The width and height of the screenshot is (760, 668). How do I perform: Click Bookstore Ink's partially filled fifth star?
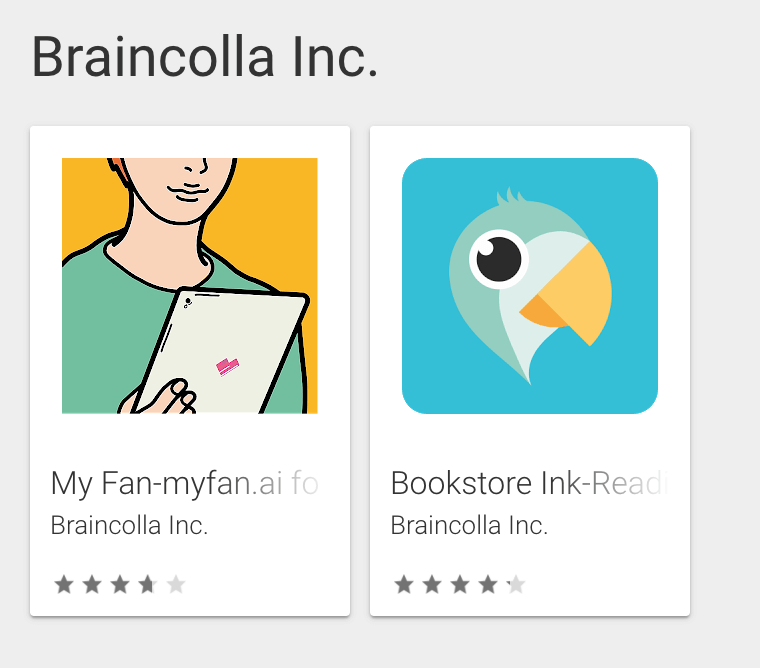click(x=516, y=584)
